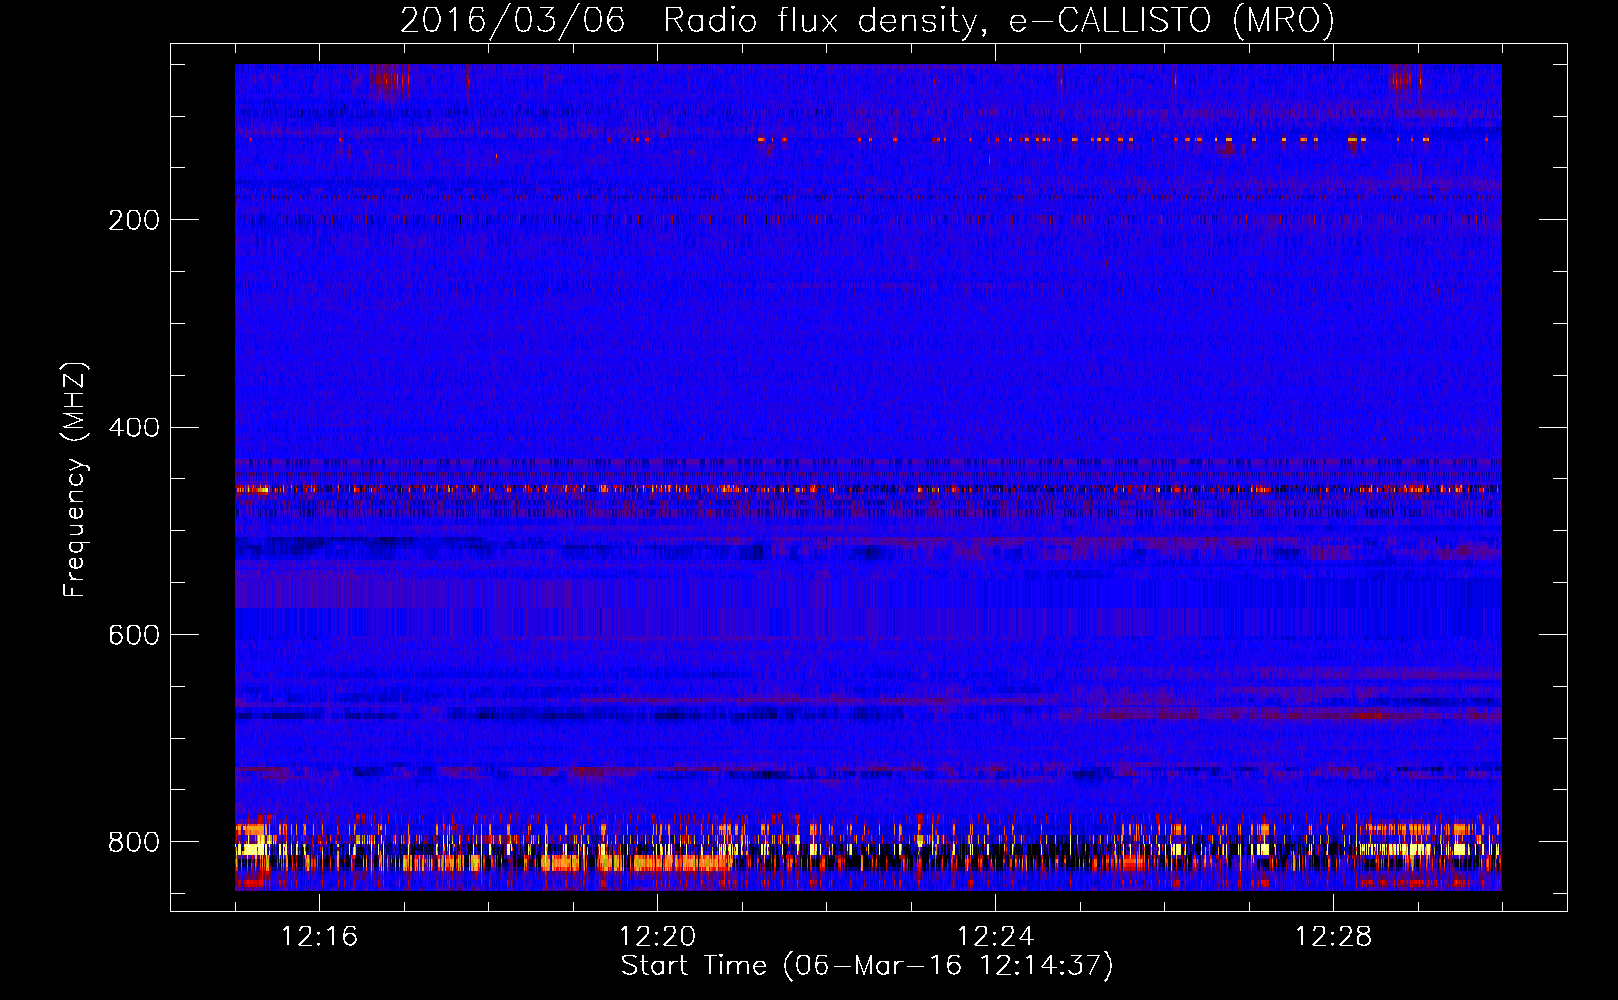Select the 400 frequency axis label
This screenshot has width=1618, height=1000.
pos(133,428)
